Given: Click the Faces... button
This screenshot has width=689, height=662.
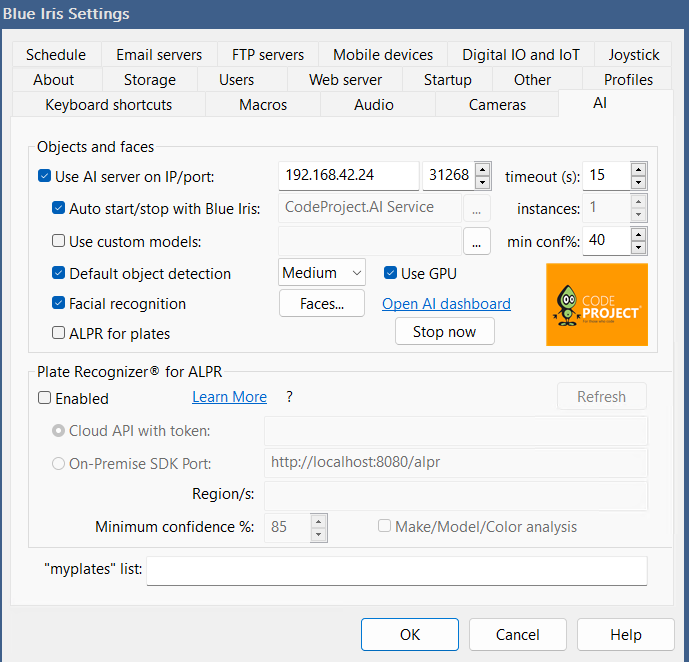Looking at the screenshot, I should (x=322, y=303).
